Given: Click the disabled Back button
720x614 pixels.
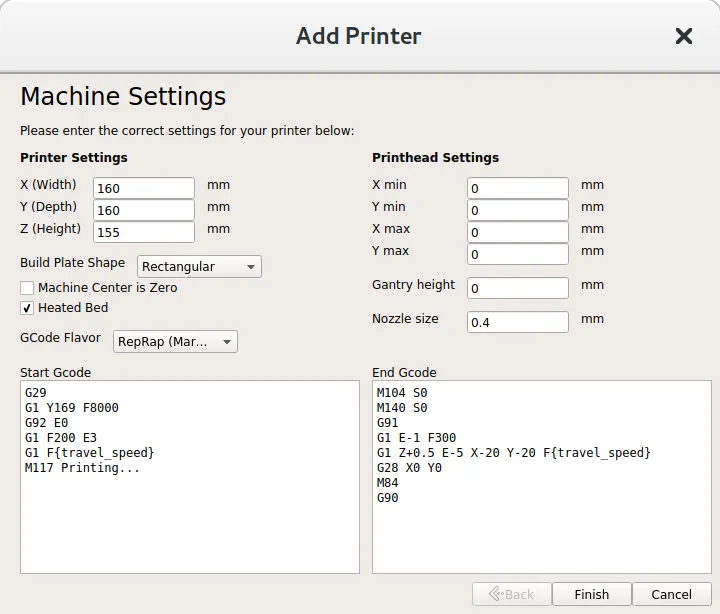Looking at the screenshot, I should pos(512,594).
